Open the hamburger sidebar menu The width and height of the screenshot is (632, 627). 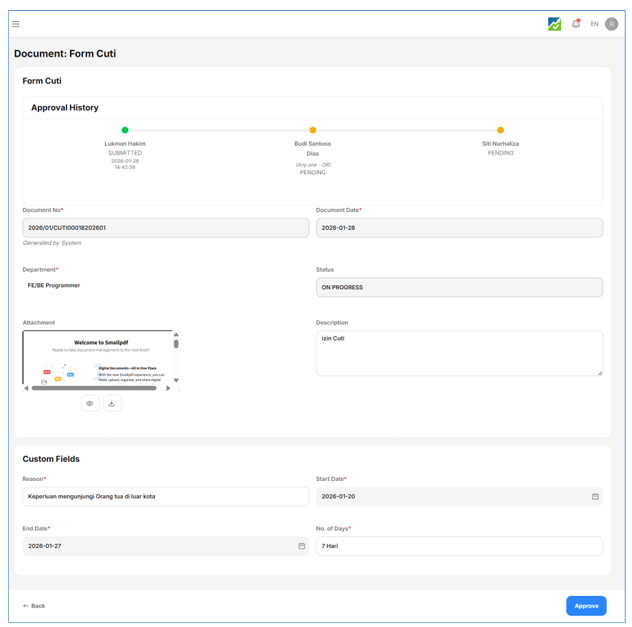[16, 24]
